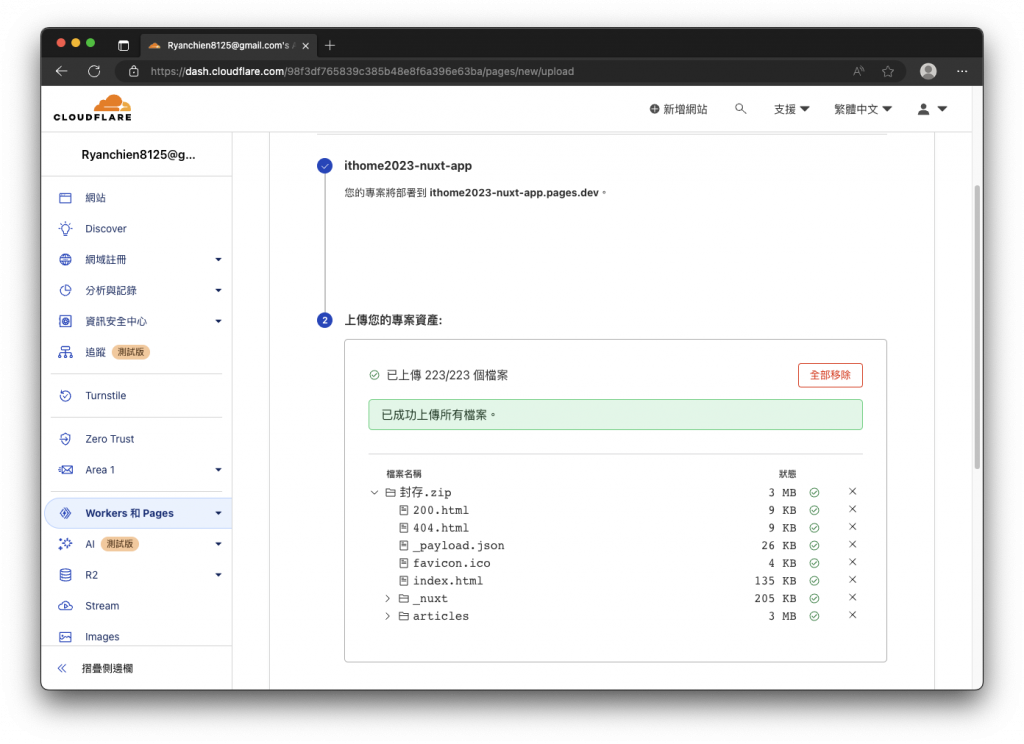Expand the 分析與記錄 submenu arrow
1024x744 pixels.
[x=218, y=290]
